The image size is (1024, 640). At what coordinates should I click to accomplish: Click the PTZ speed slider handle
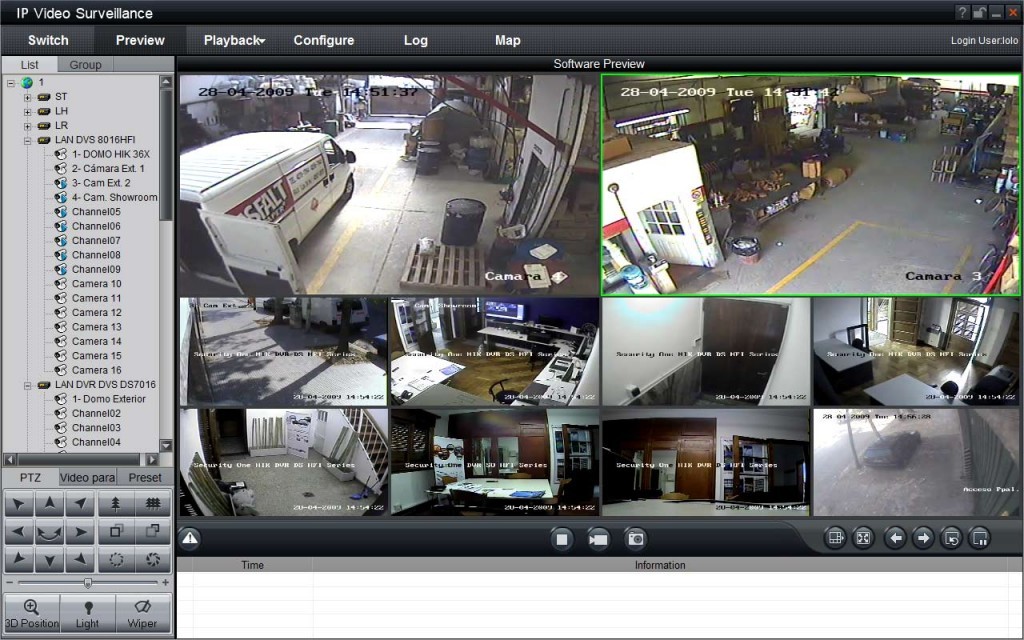88,582
